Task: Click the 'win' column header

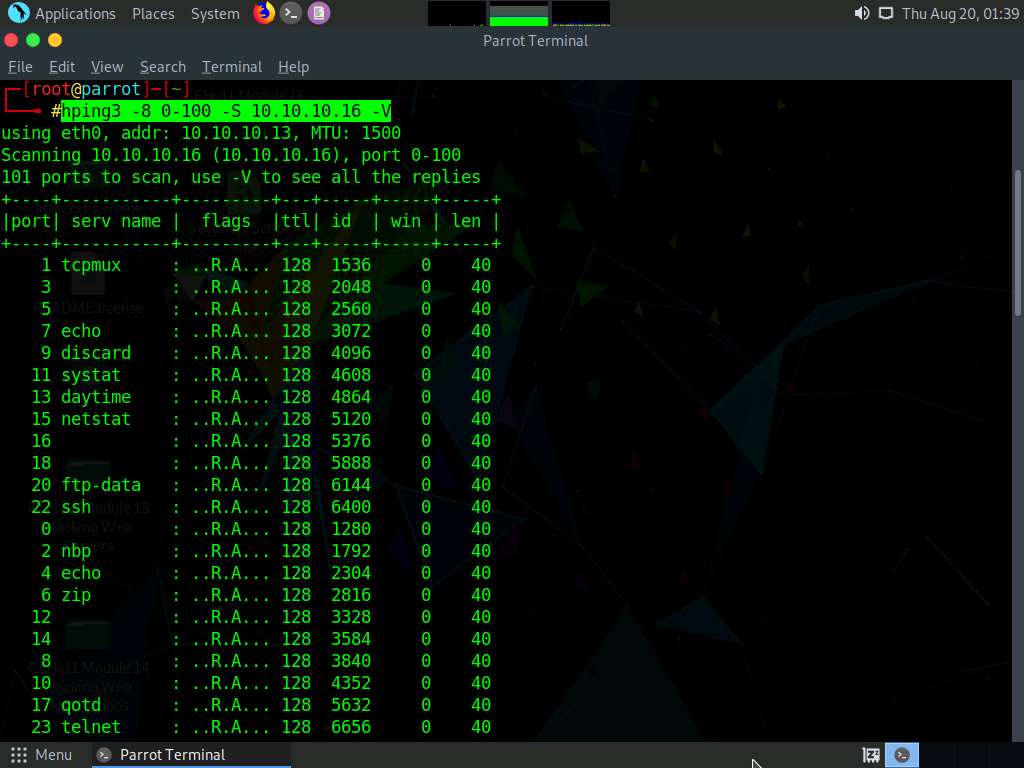Action: click(x=406, y=221)
